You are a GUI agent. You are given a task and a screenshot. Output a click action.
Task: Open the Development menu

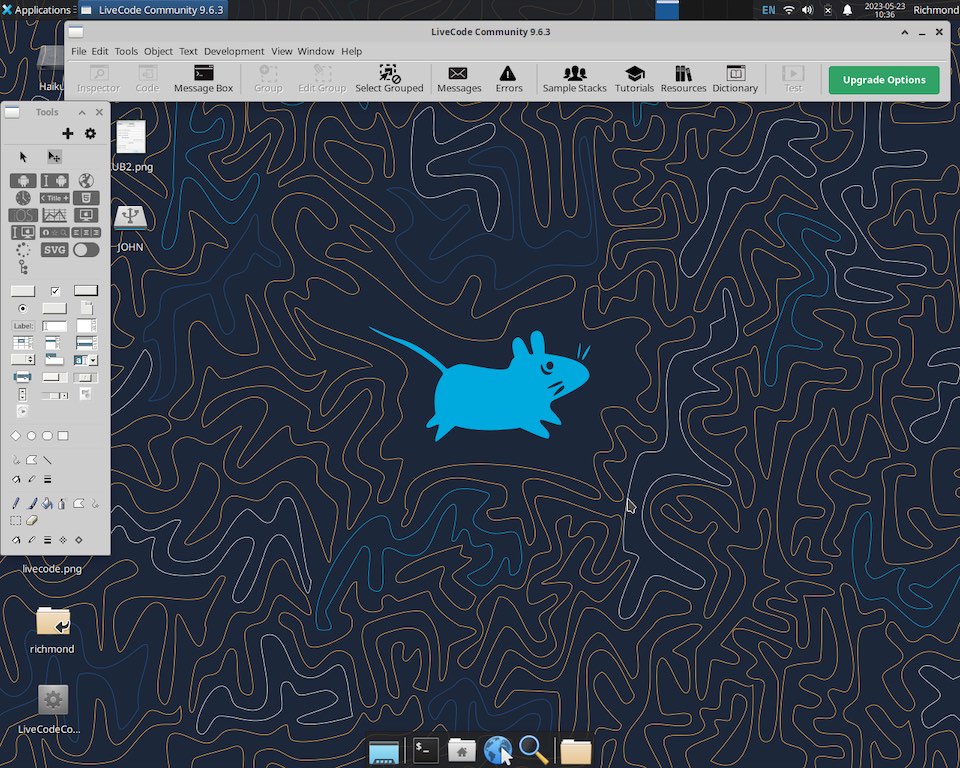coord(233,51)
